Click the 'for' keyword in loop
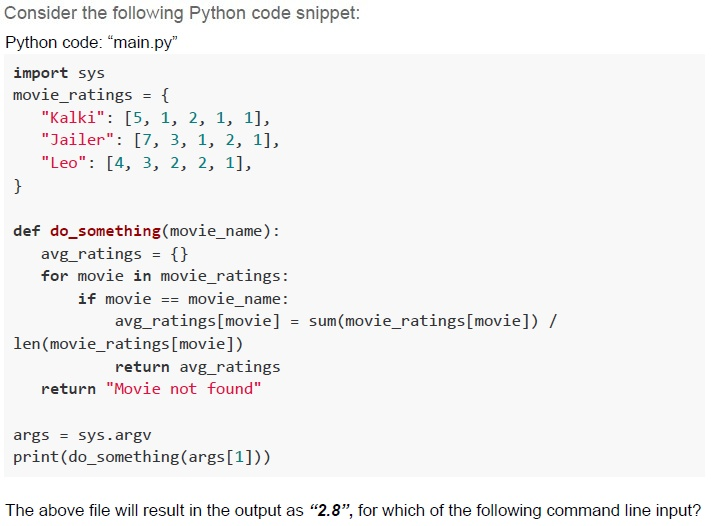714x526 pixels. [x=55, y=276]
